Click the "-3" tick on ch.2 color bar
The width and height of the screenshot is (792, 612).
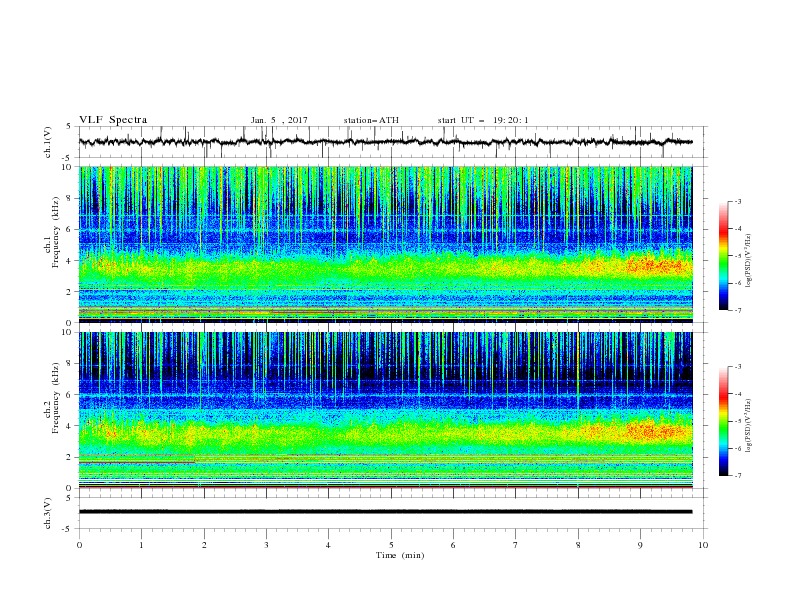coord(737,367)
